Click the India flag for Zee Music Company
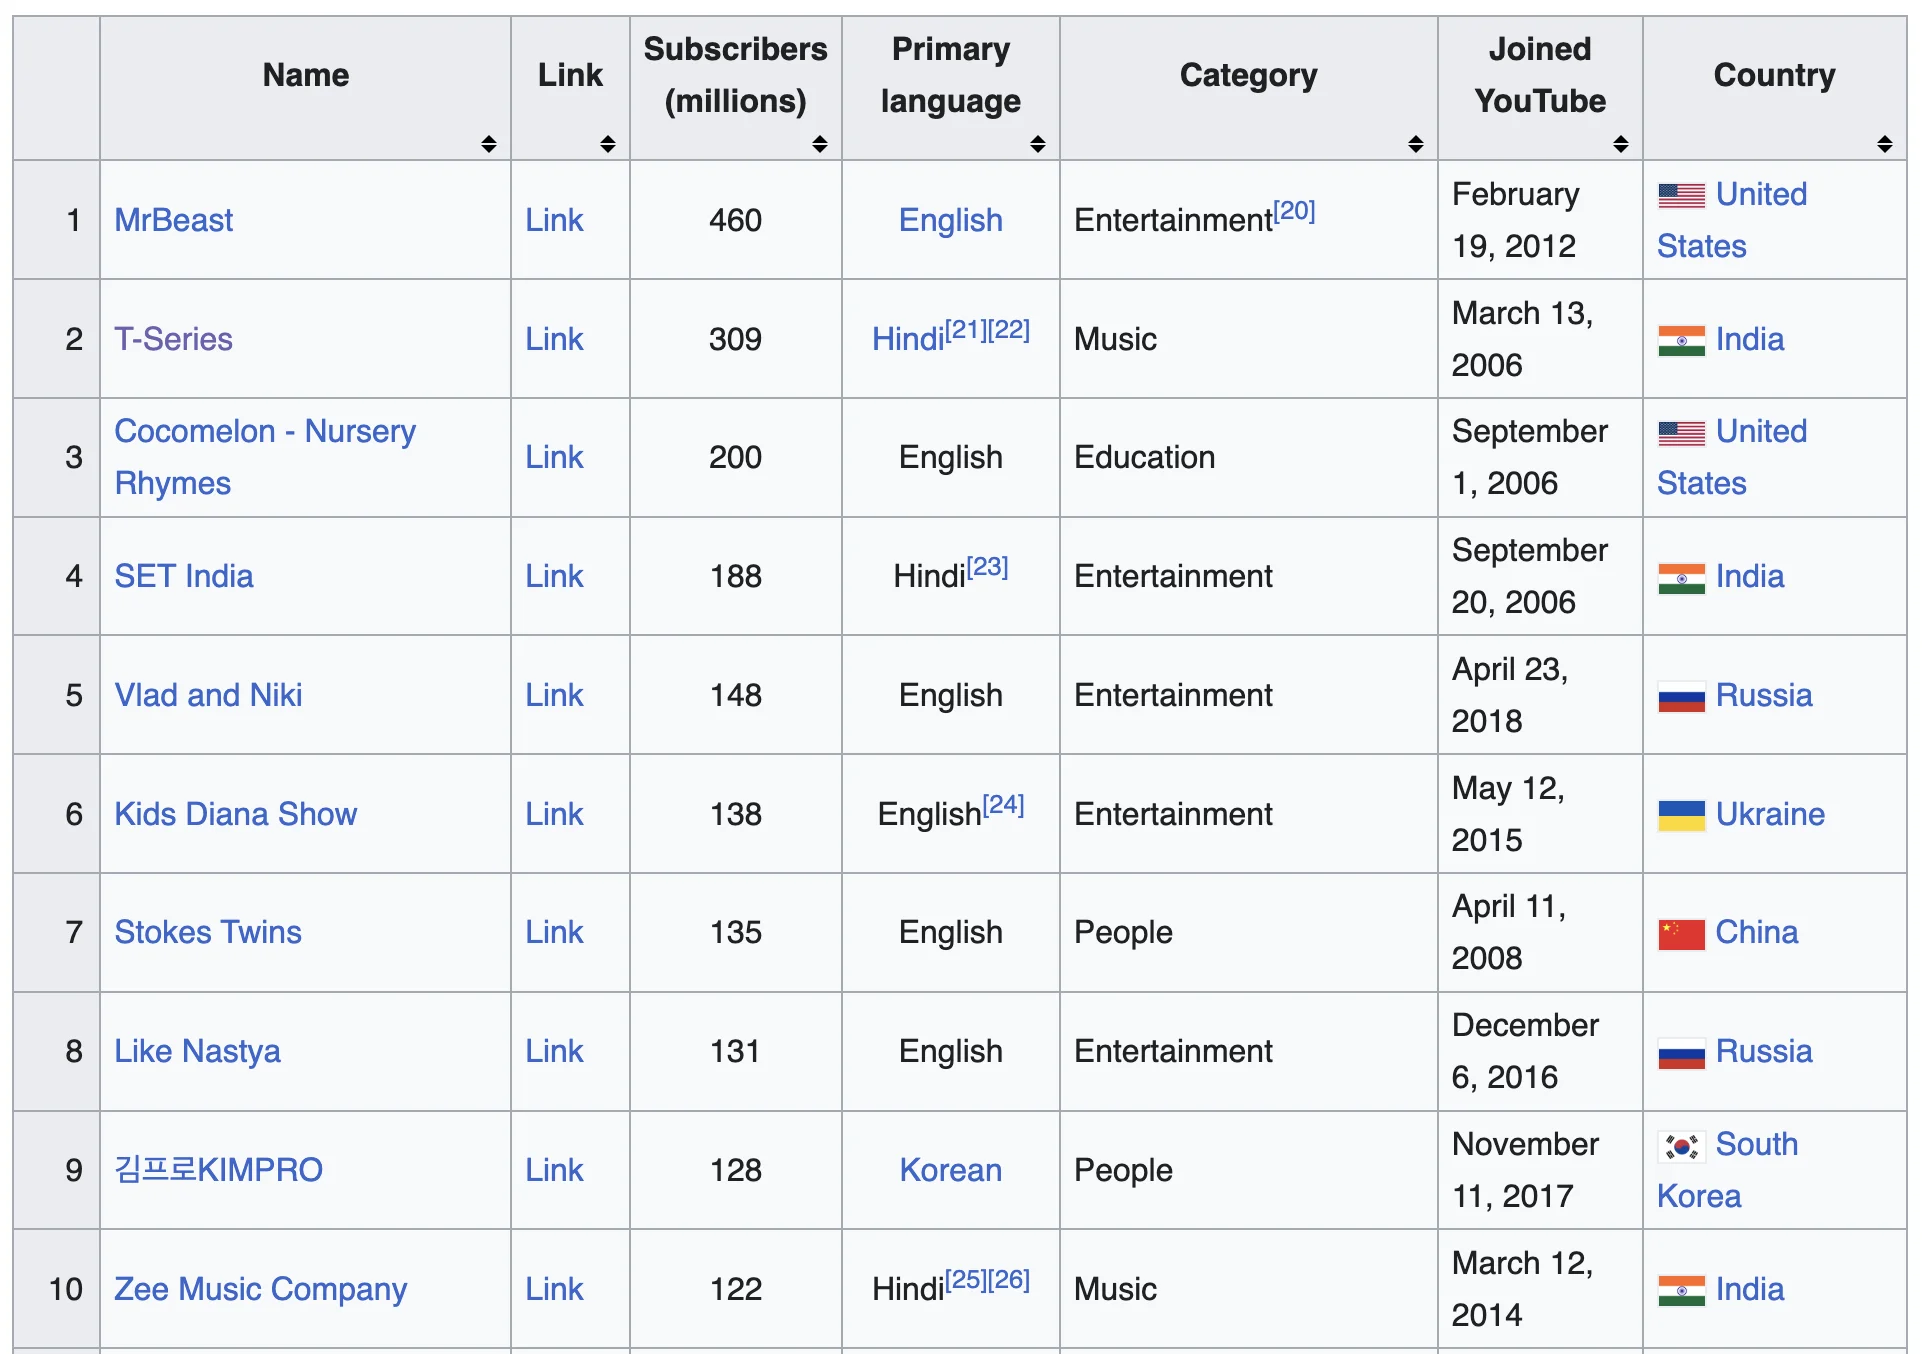 [x=1682, y=1289]
